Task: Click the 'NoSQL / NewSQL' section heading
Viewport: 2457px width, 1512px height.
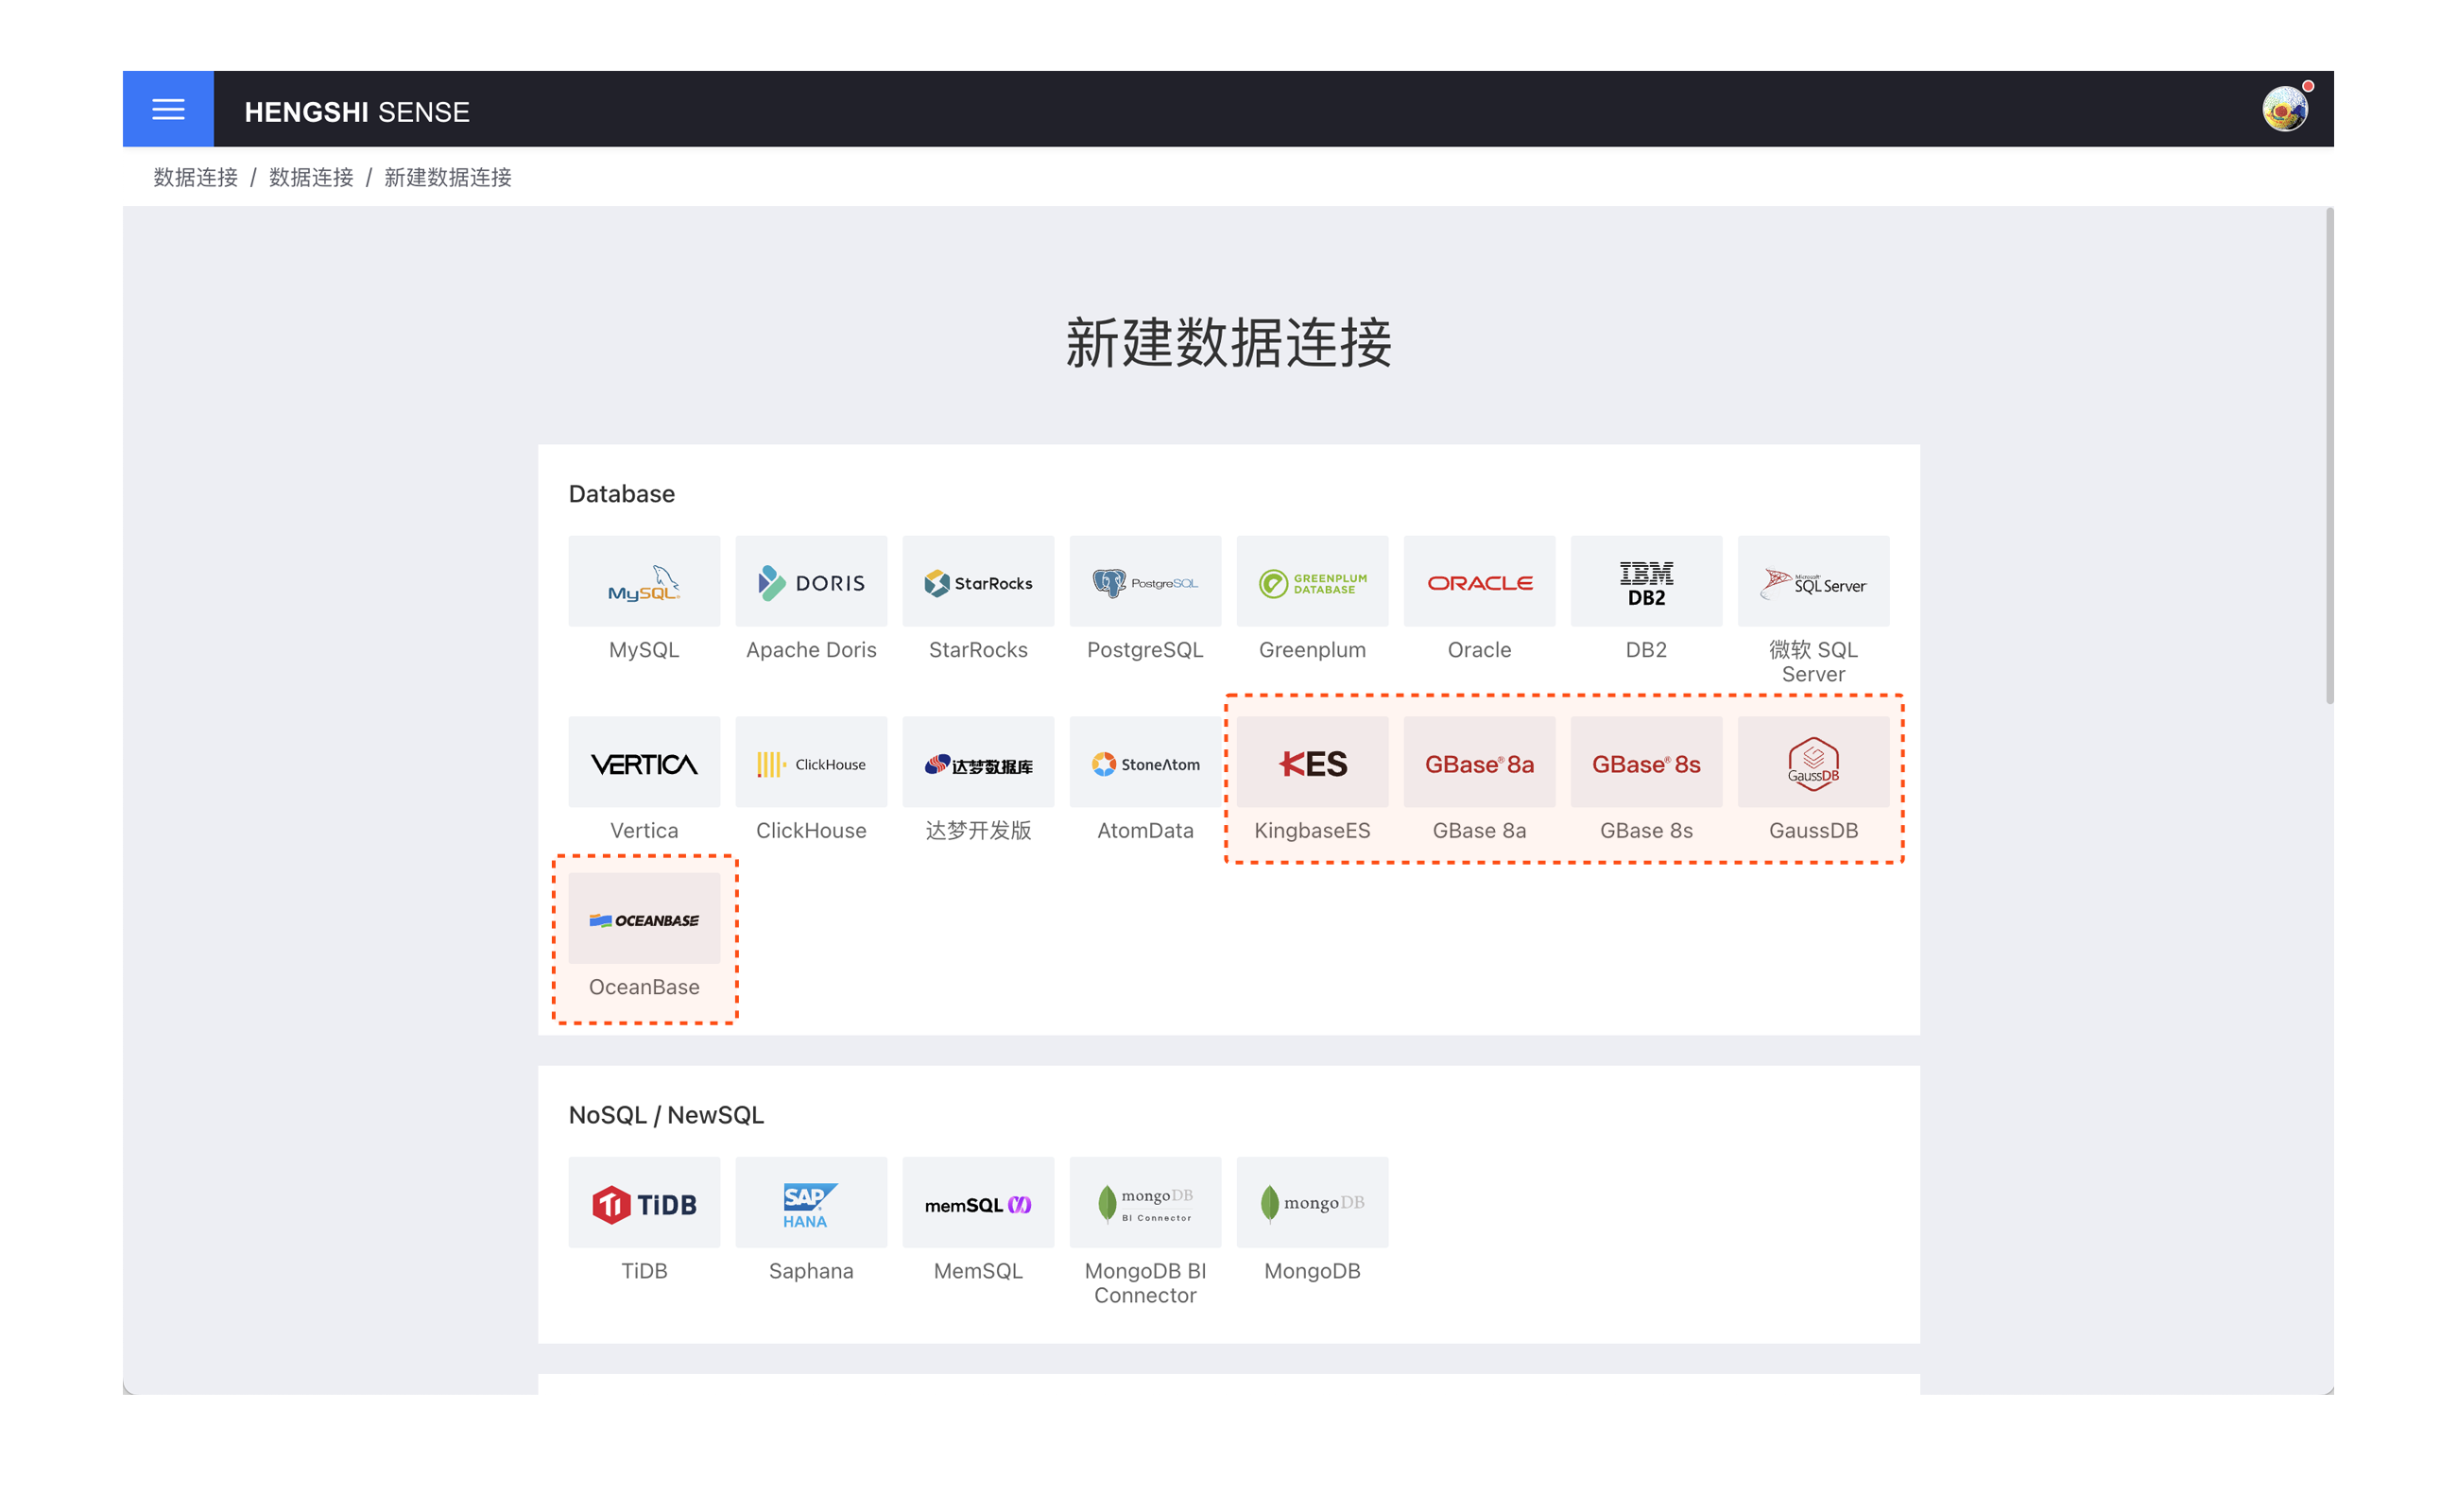Action: click(666, 1115)
